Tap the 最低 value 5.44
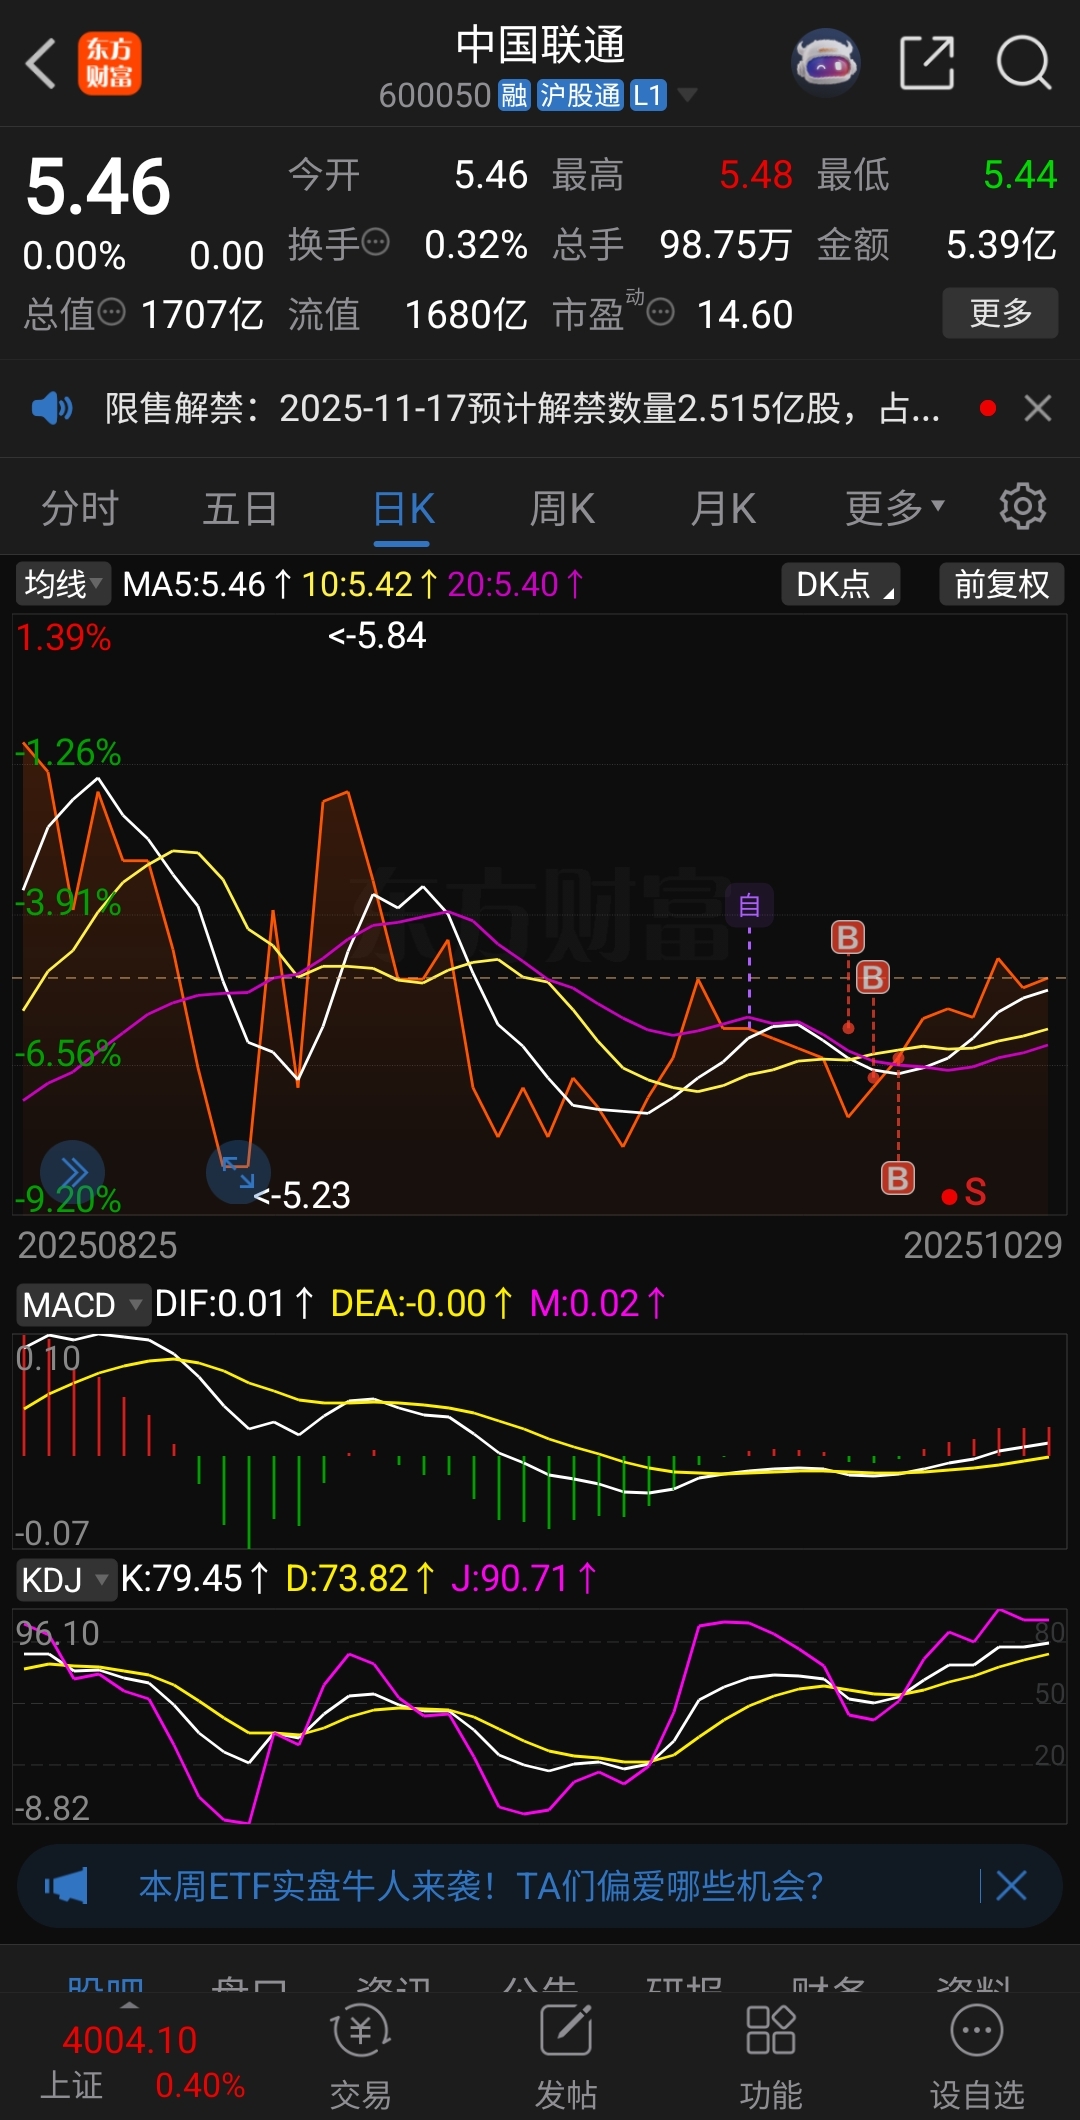This screenshot has height=2120, width=1080. pyautogui.click(x=1020, y=175)
